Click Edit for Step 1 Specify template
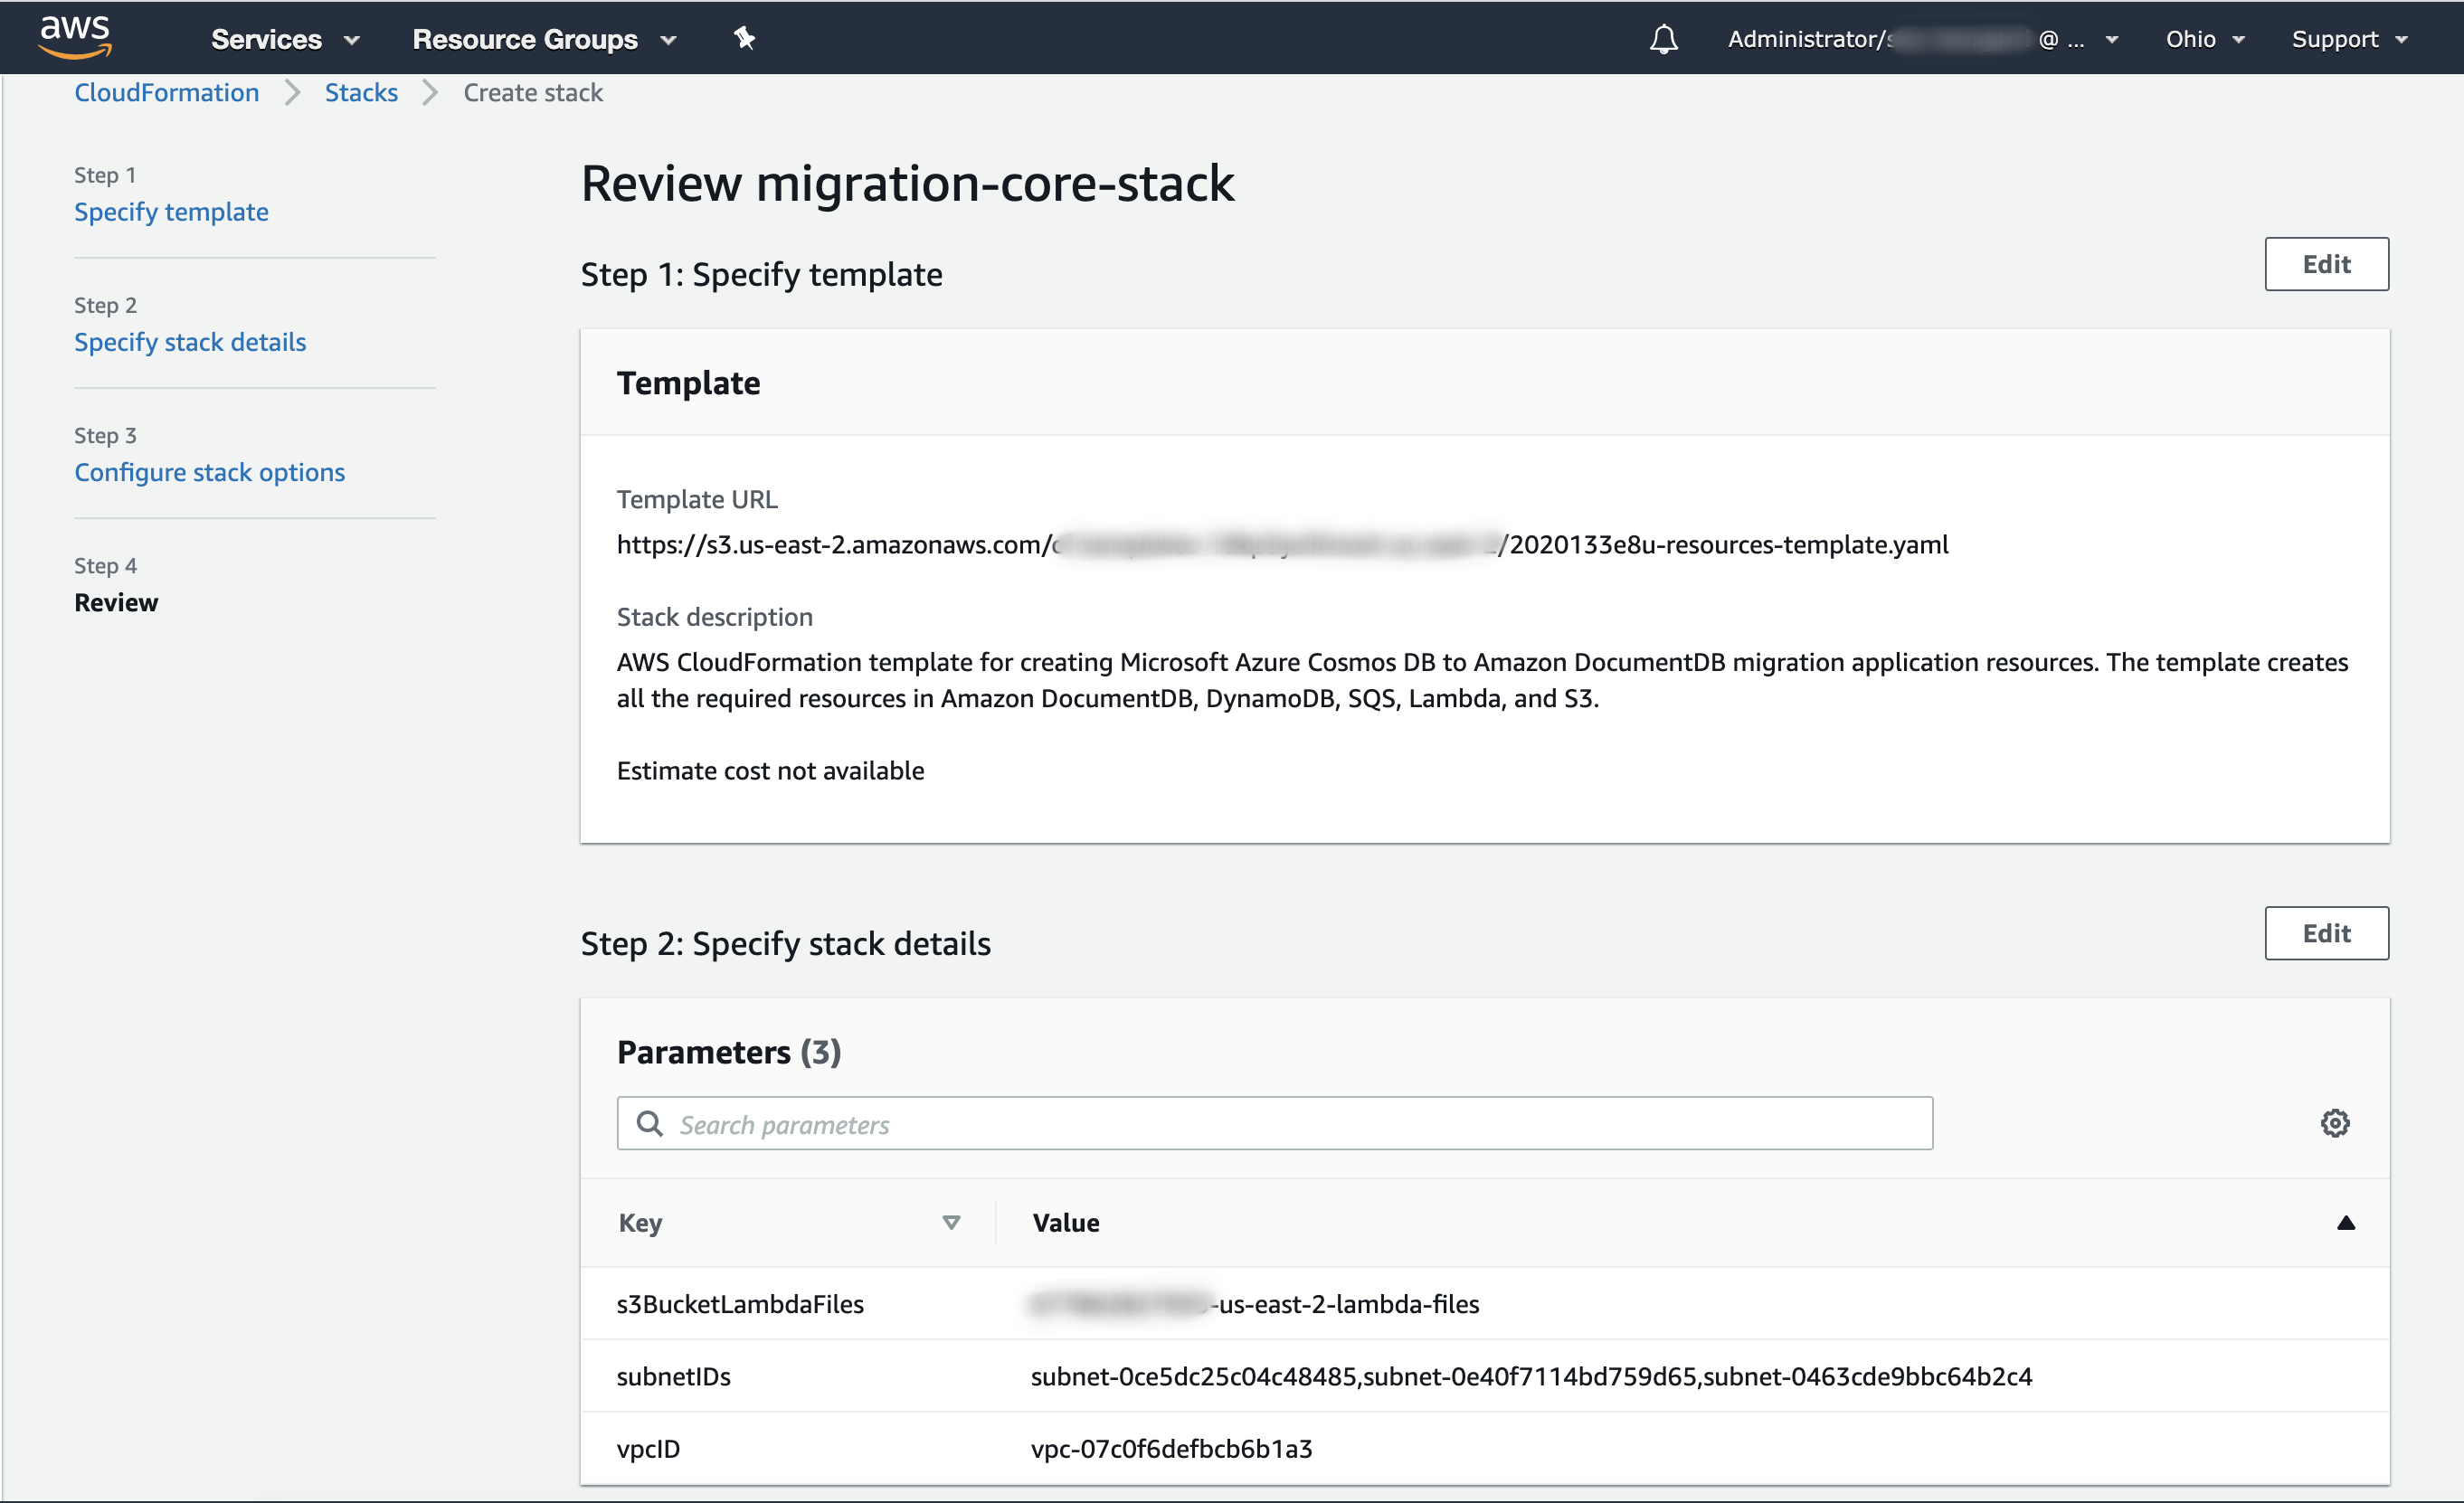2464x1503 pixels. pos(2326,264)
